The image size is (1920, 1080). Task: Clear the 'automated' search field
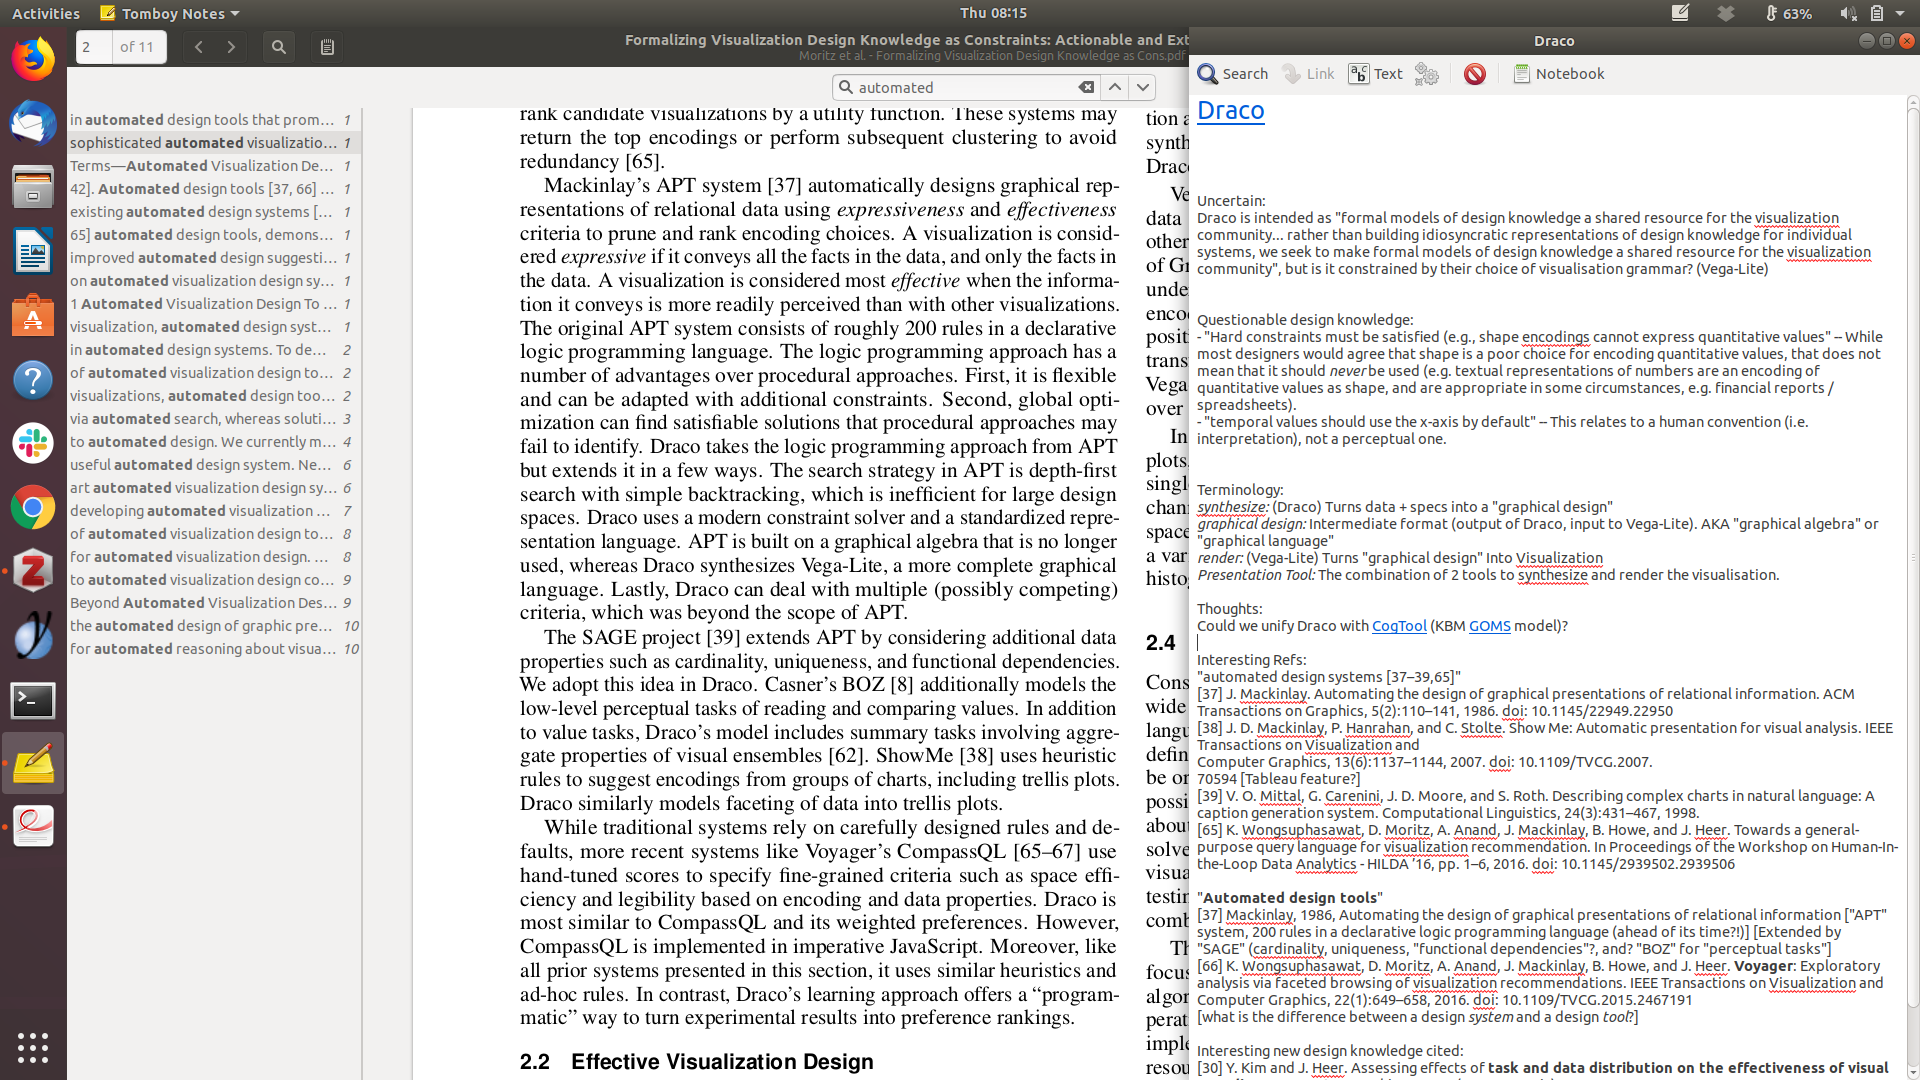pos(1086,88)
